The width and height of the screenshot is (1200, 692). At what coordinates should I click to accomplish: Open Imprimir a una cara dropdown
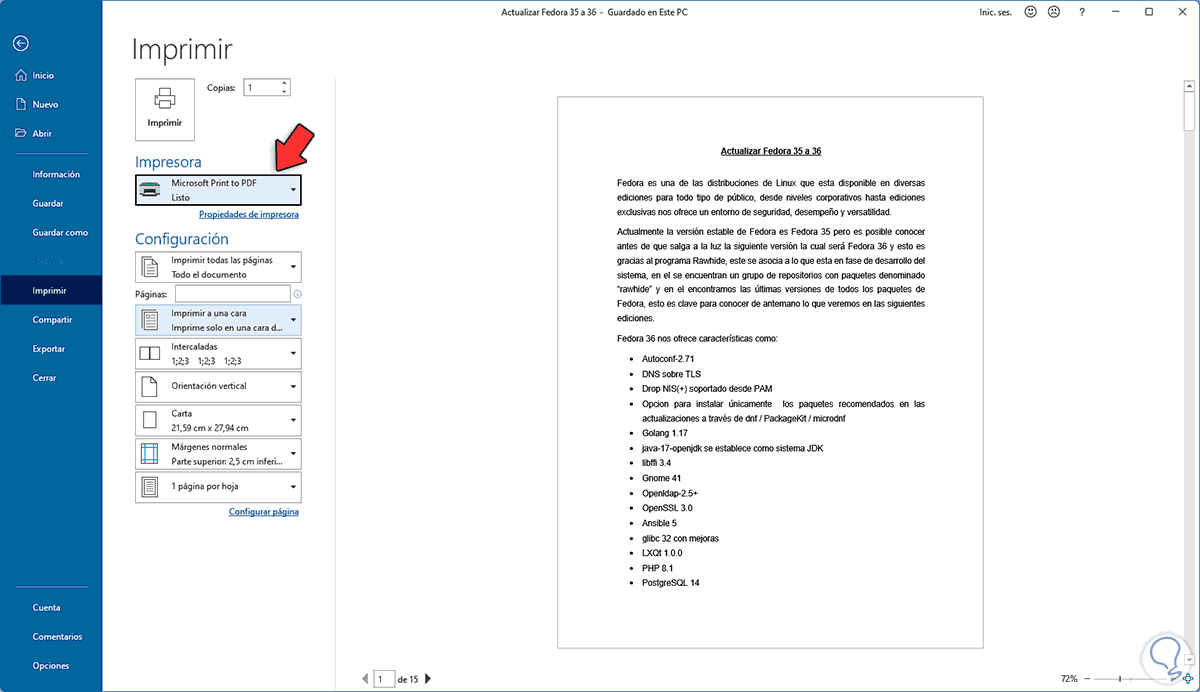[x=218, y=320]
